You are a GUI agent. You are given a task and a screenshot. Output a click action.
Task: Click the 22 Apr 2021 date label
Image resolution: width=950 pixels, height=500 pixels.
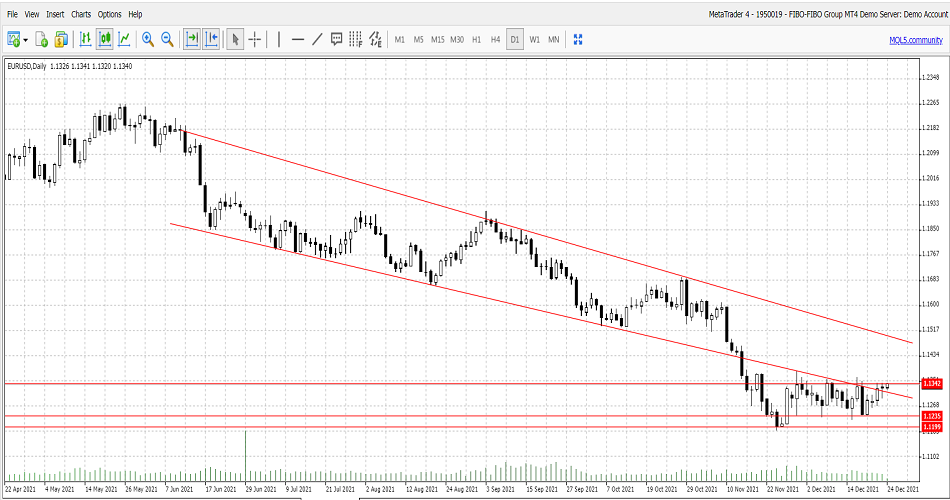pyautogui.click(x=21, y=488)
